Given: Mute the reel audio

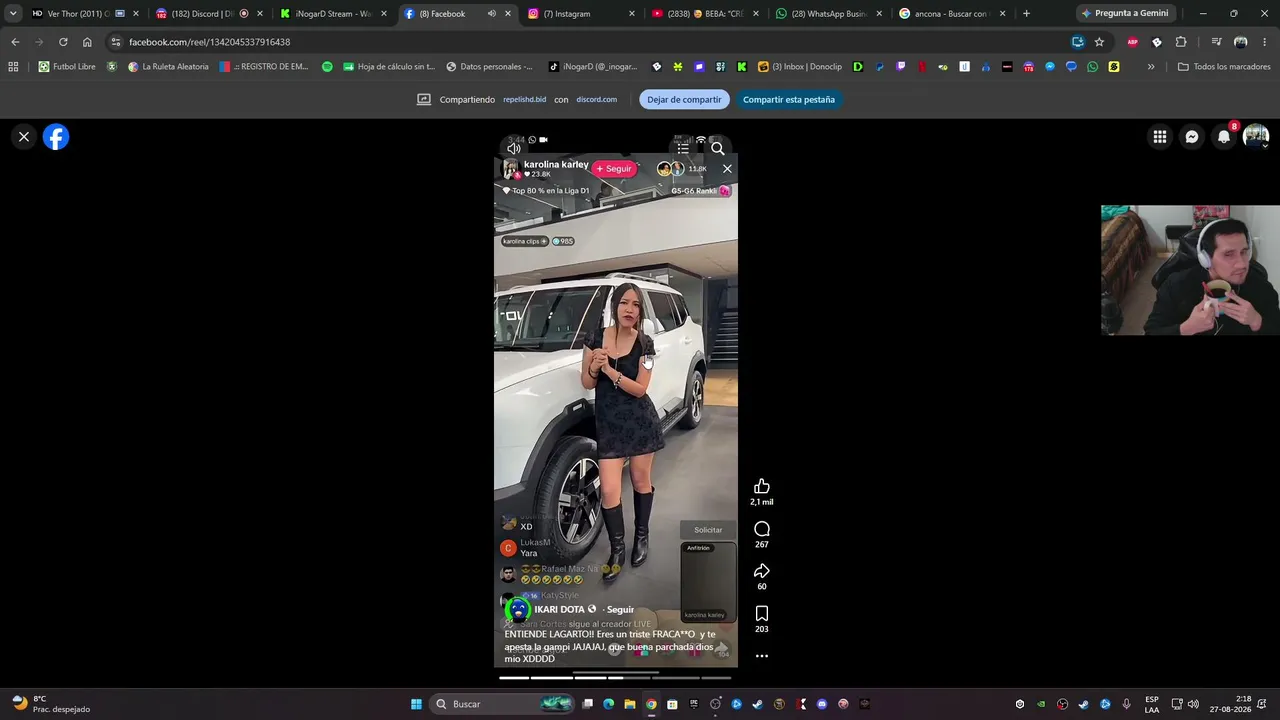Looking at the screenshot, I should [x=514, y=149].
